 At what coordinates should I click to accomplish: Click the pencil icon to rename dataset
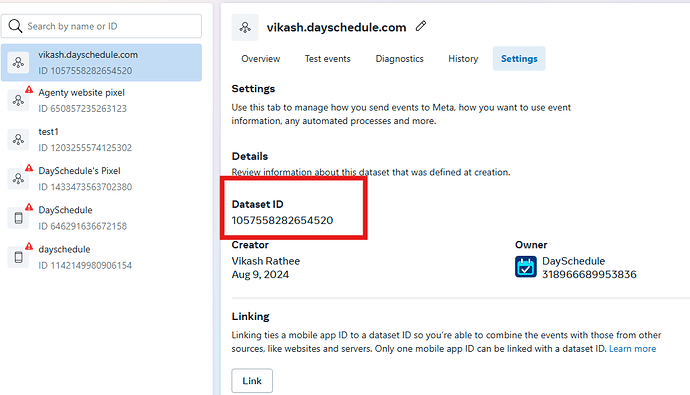pos(421,26)
